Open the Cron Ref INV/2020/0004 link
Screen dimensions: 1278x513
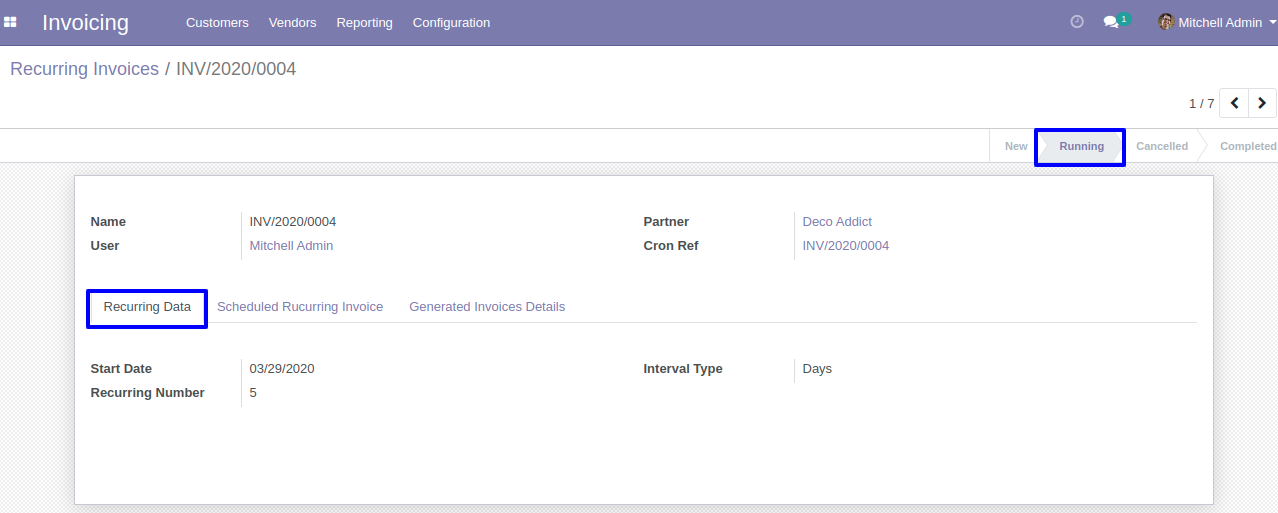(846, 246)
